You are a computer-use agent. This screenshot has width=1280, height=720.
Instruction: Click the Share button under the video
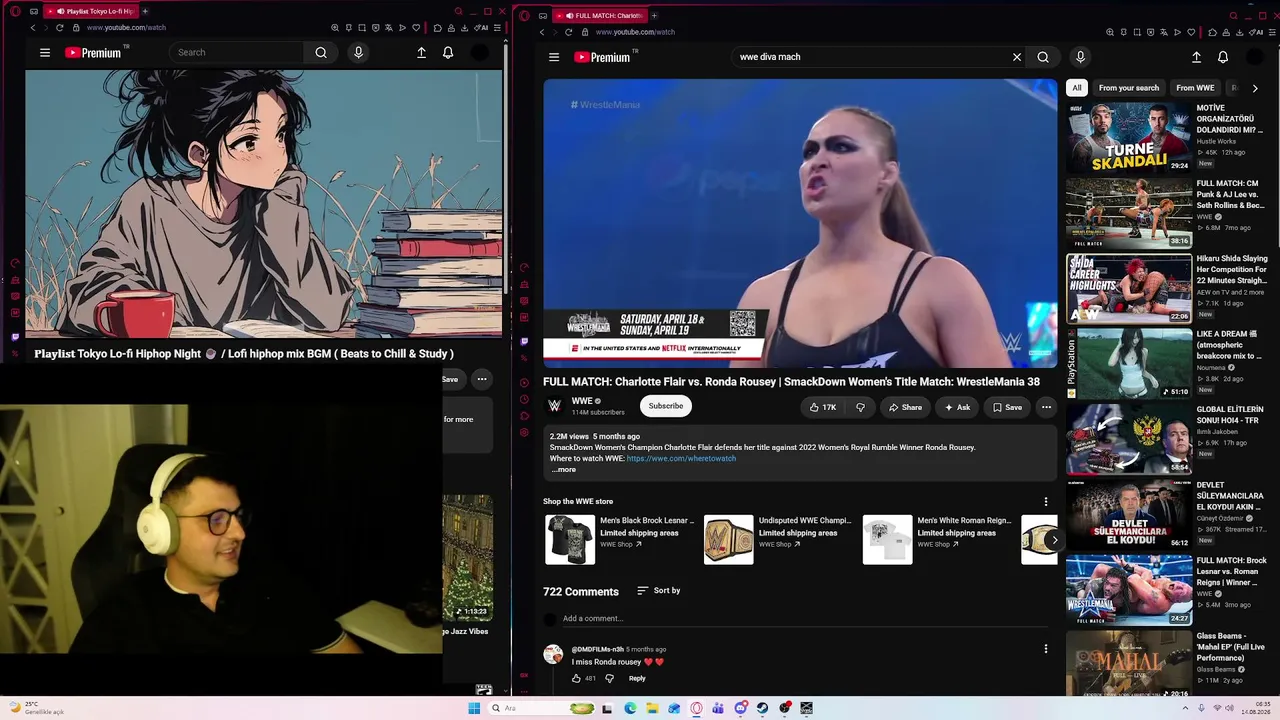pos(905,407)
